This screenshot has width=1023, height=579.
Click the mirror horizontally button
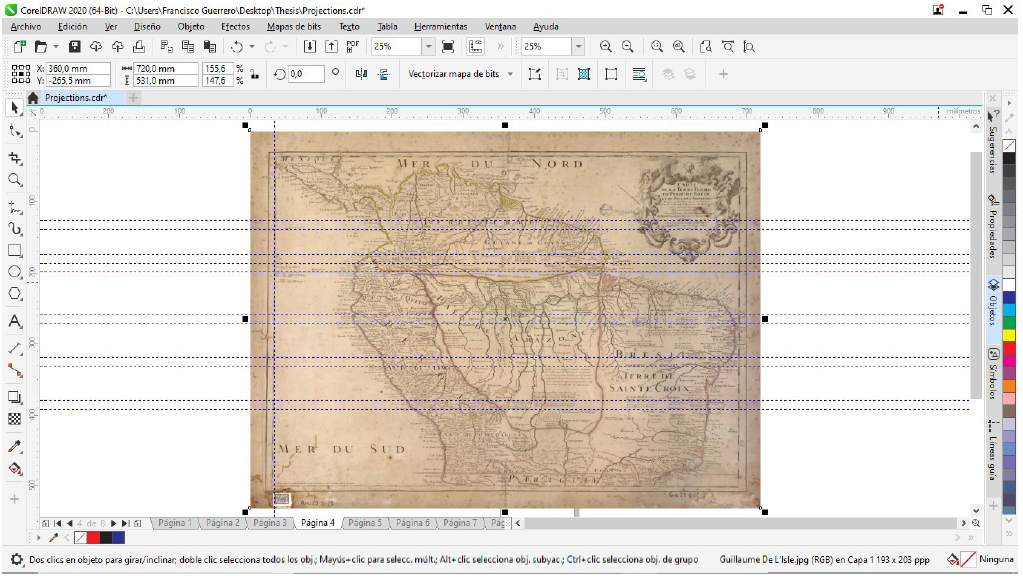pyautogui.click(x=362, y=74)
